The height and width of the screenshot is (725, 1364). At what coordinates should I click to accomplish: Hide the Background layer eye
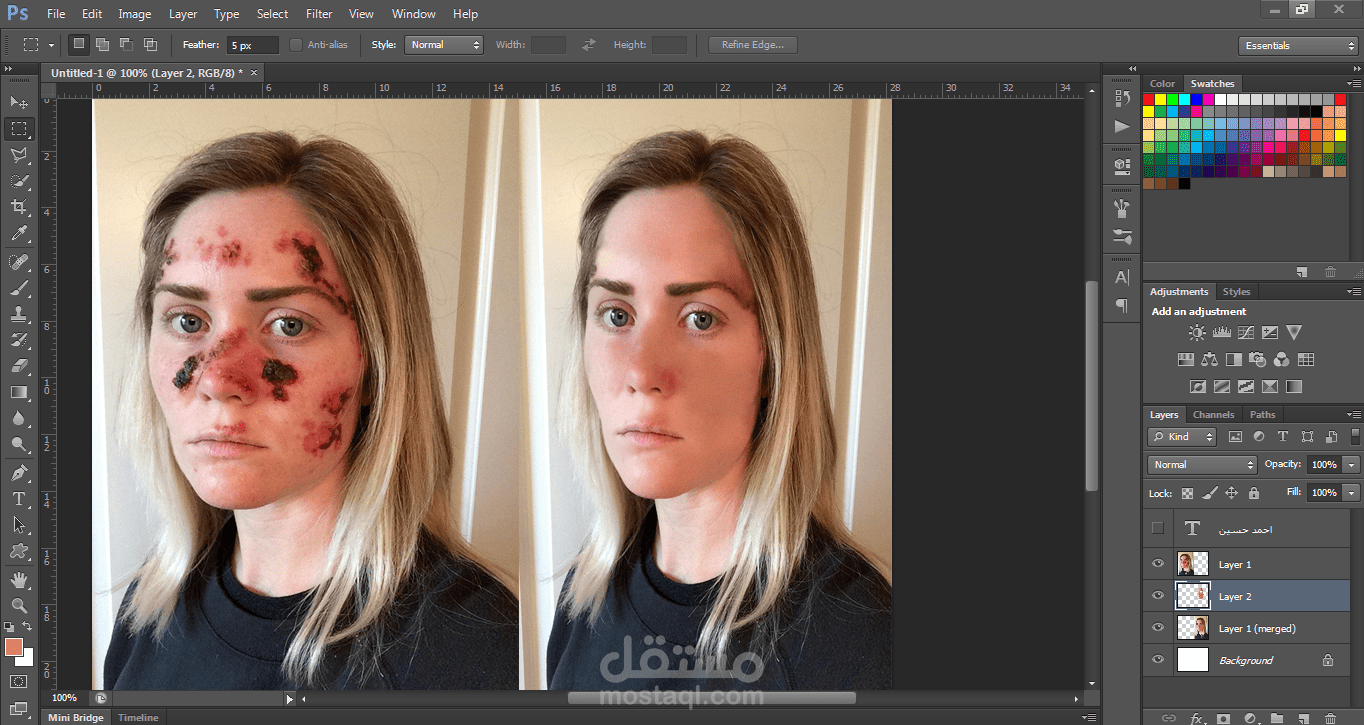pyautogui.click(x=1158, y=660)
